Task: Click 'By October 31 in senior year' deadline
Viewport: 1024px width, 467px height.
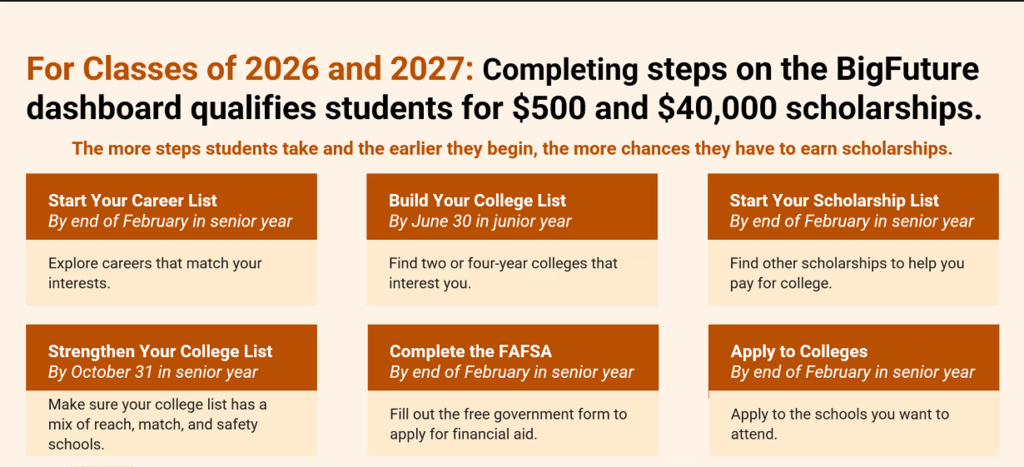Action: click(x=153, y=372)
